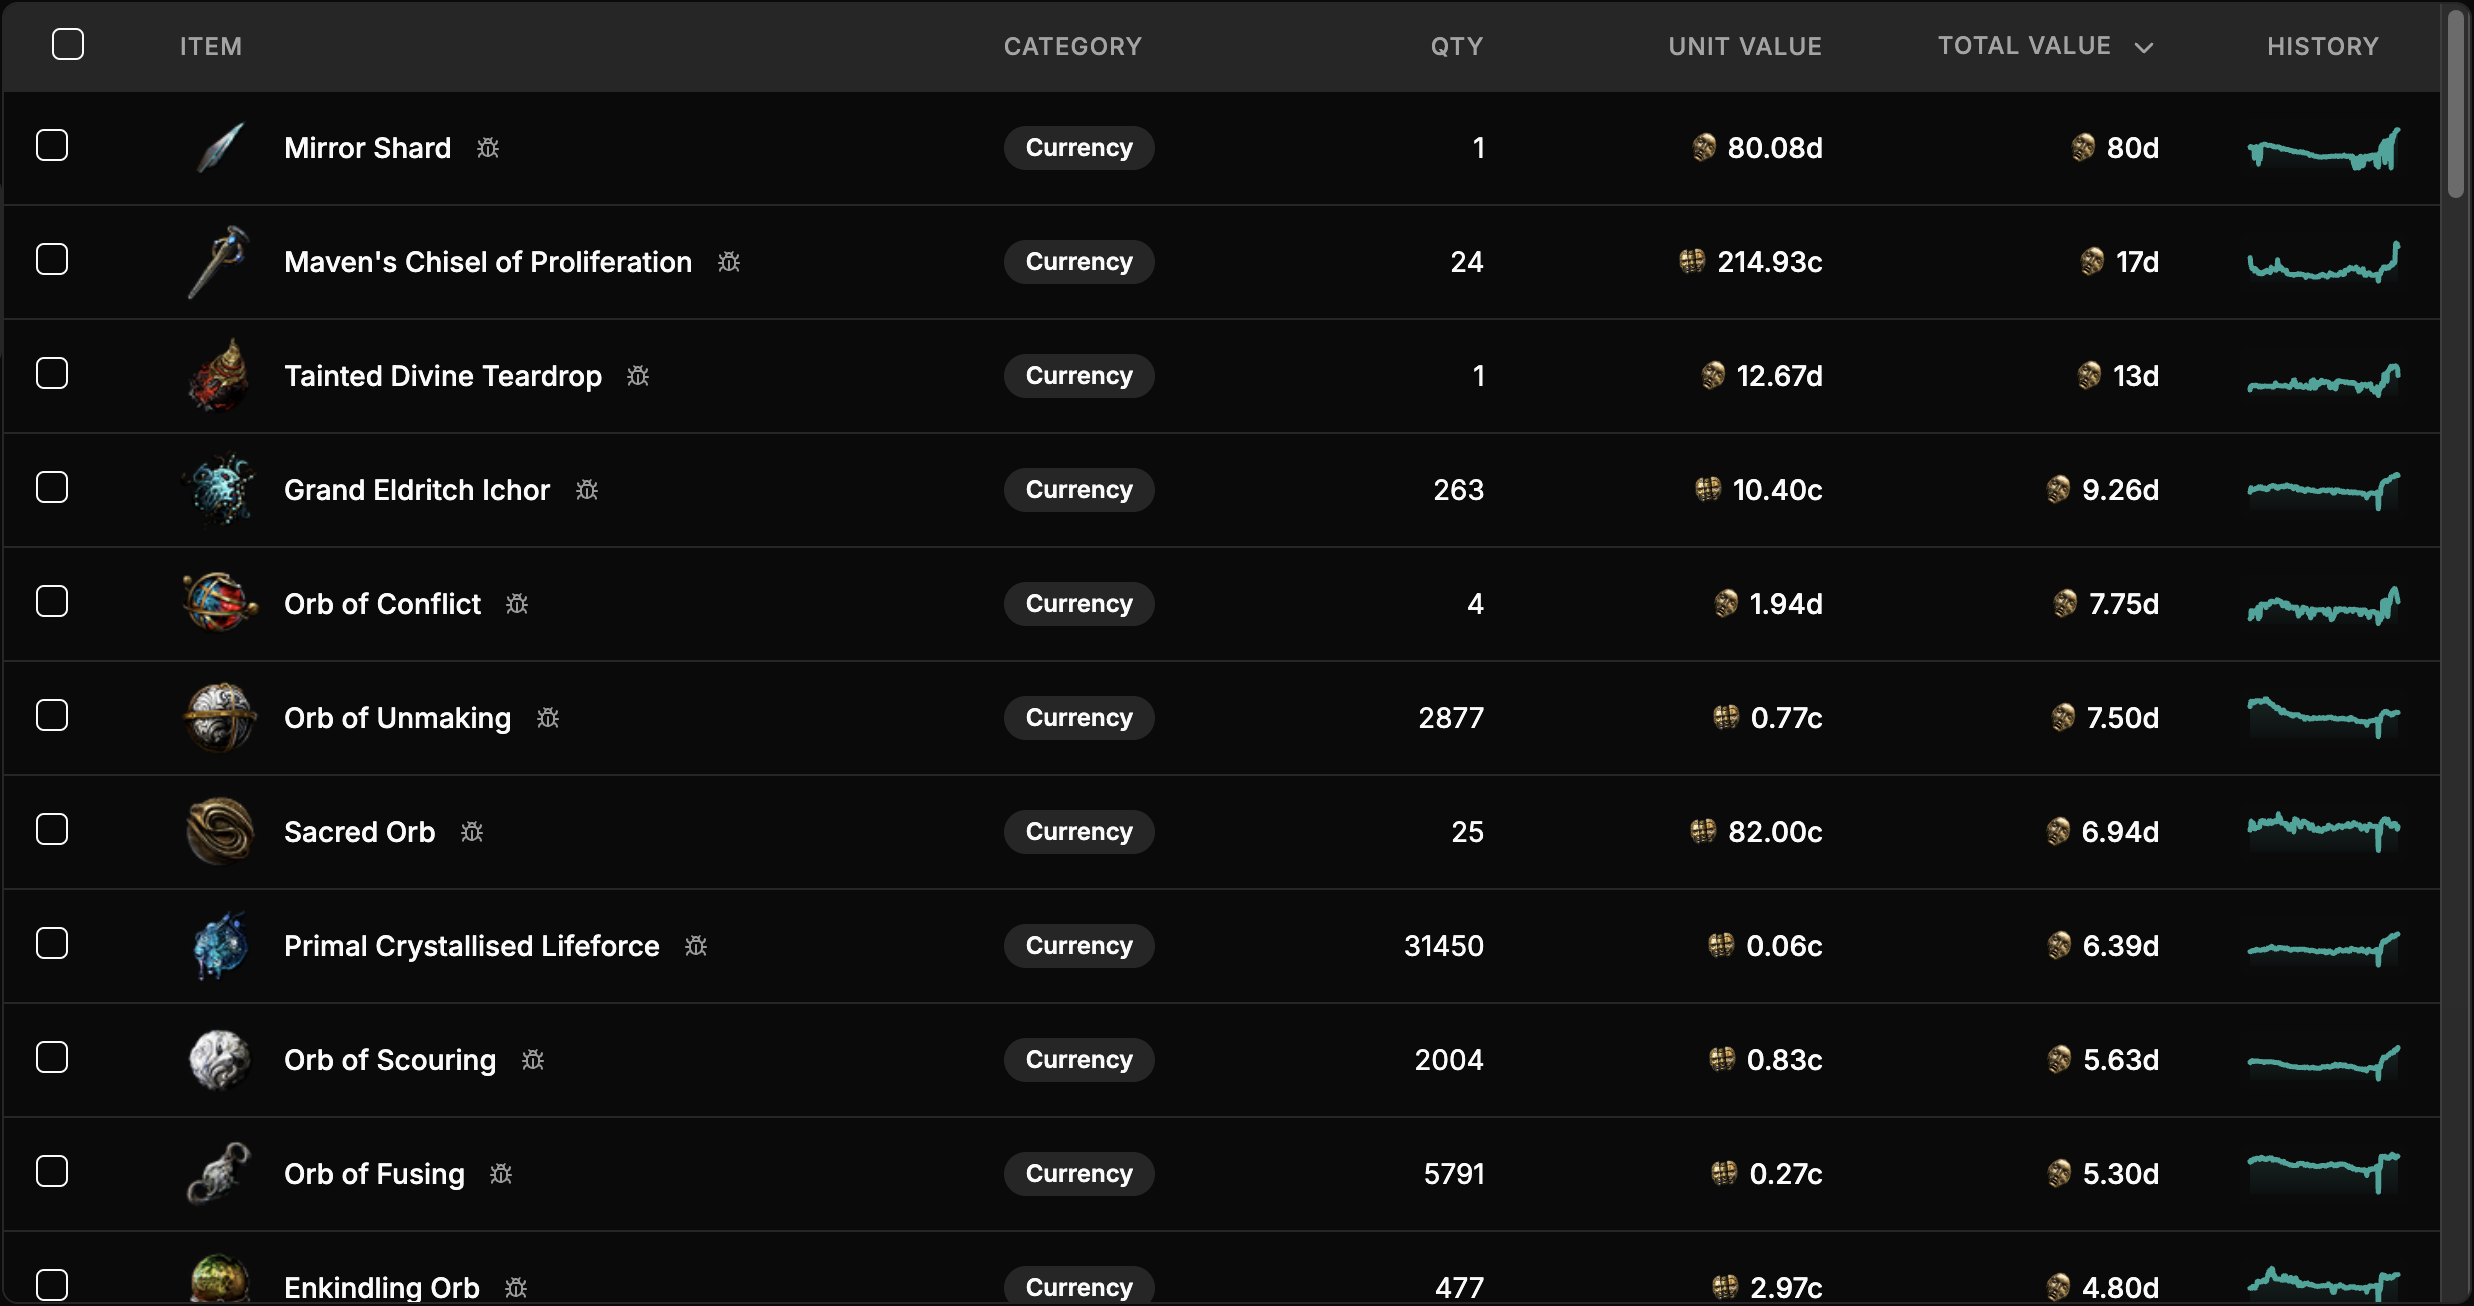Image resolution: width=2474 pixels, height=1306 pixels.
Task: Click the 7.75d total value
Action: click(2124, 604)
